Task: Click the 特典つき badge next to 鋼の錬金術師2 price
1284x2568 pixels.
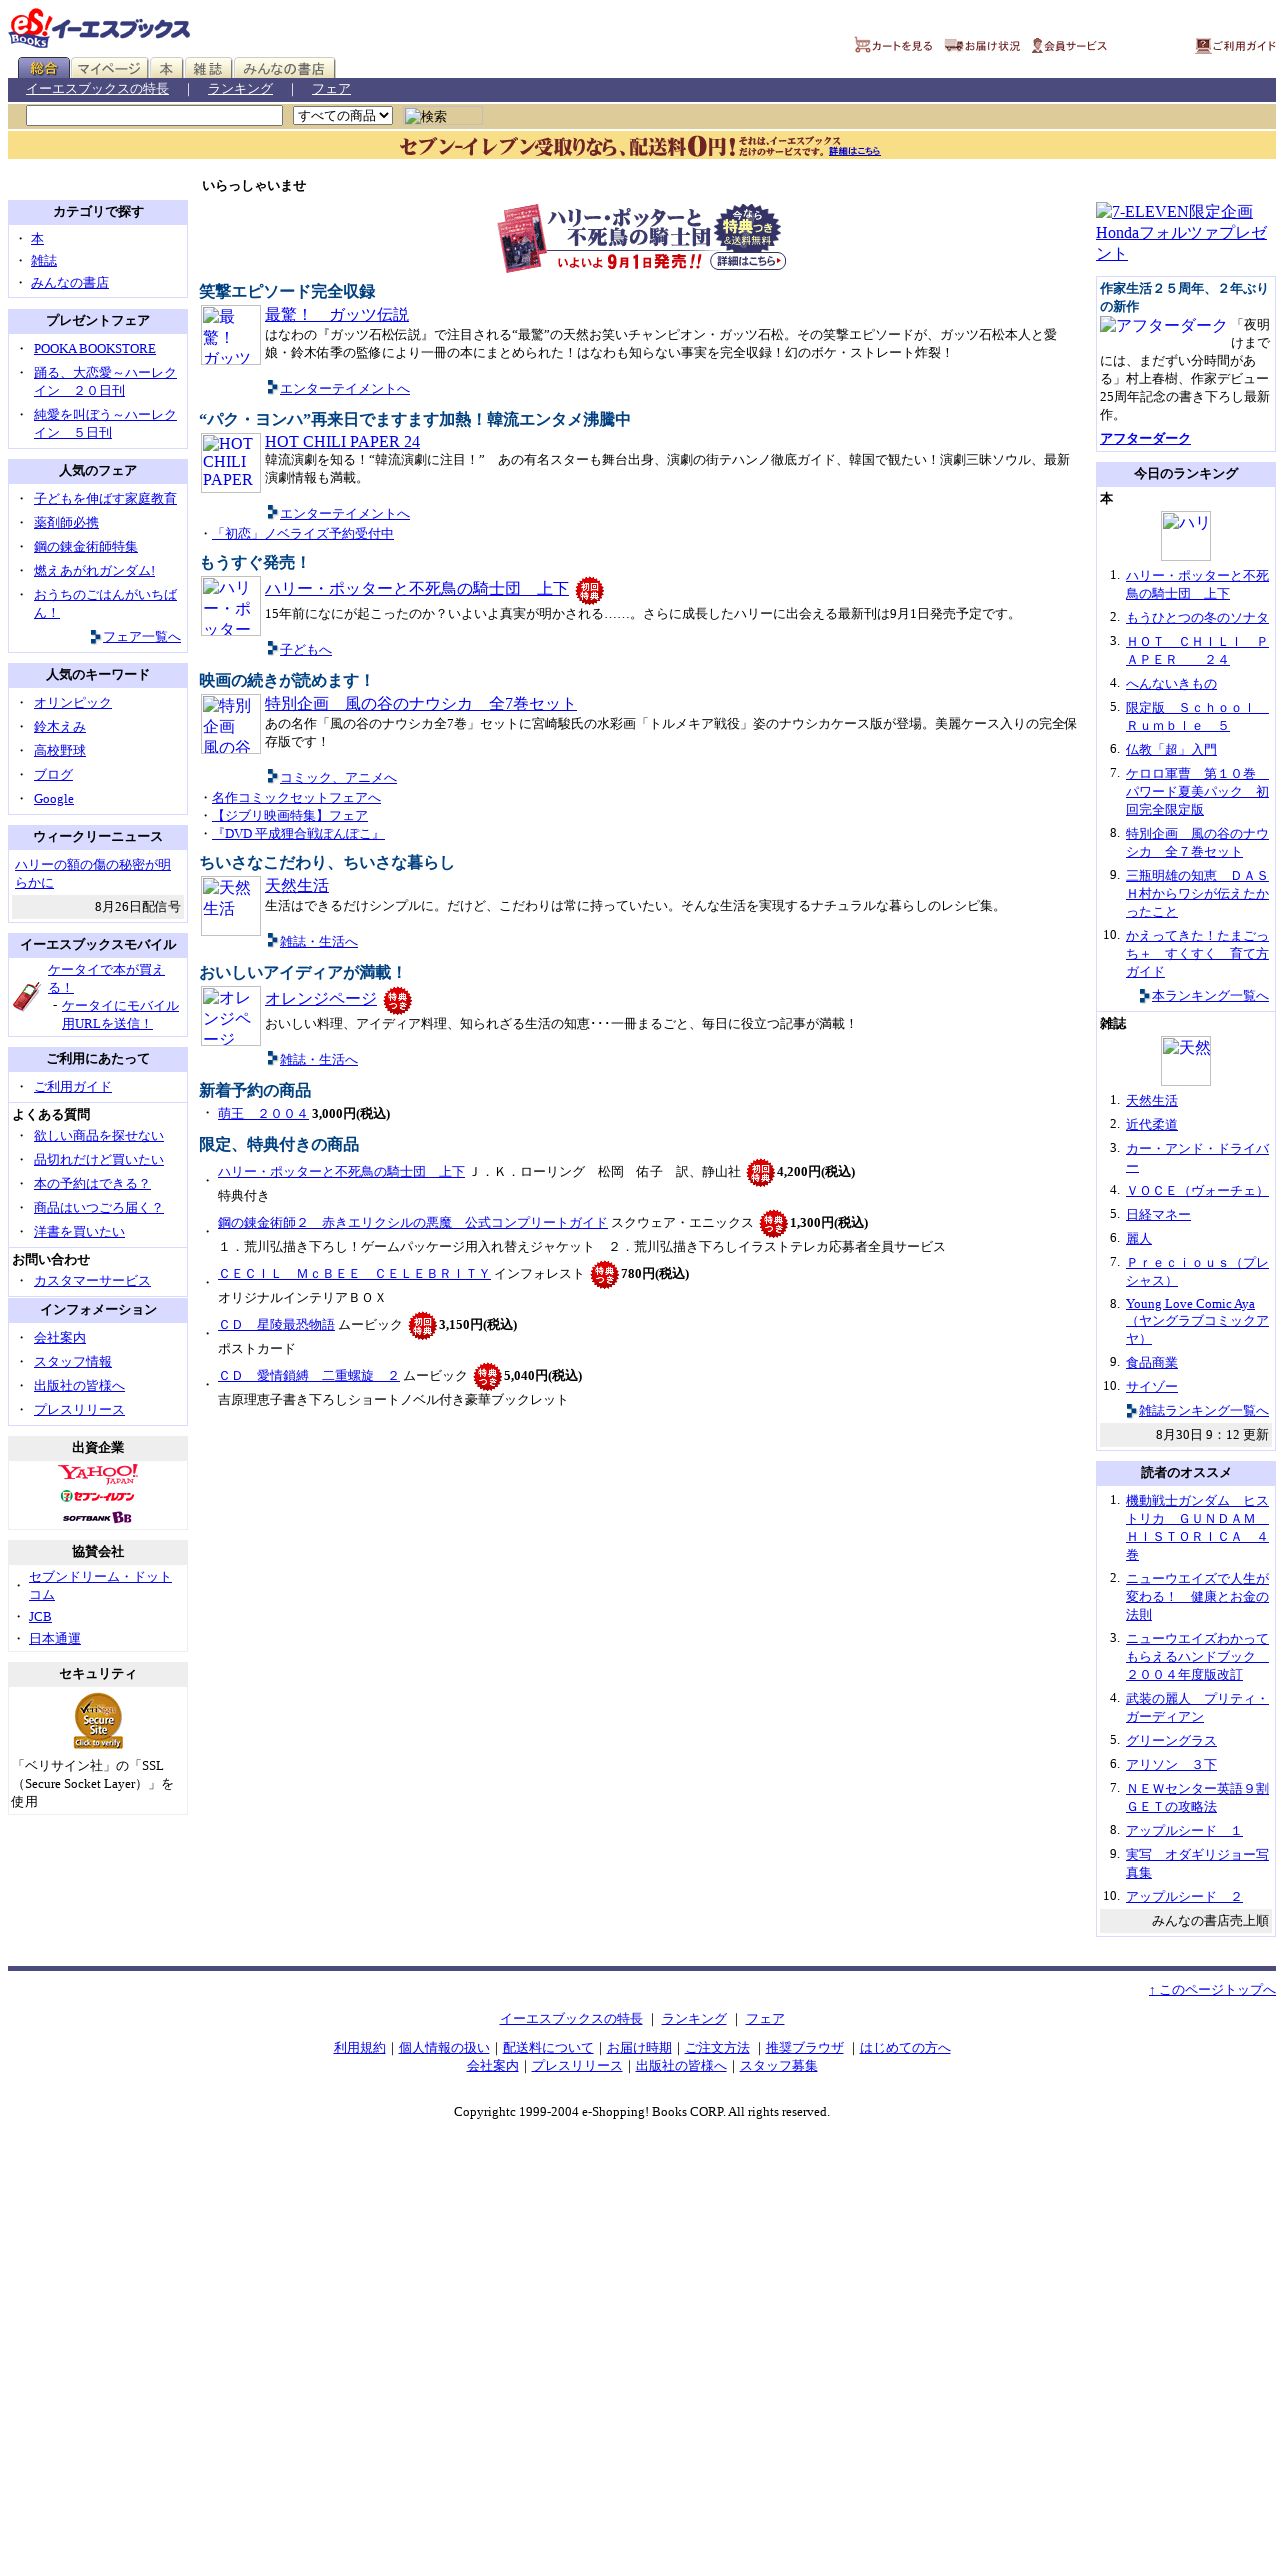Action: pos(773,1223)
